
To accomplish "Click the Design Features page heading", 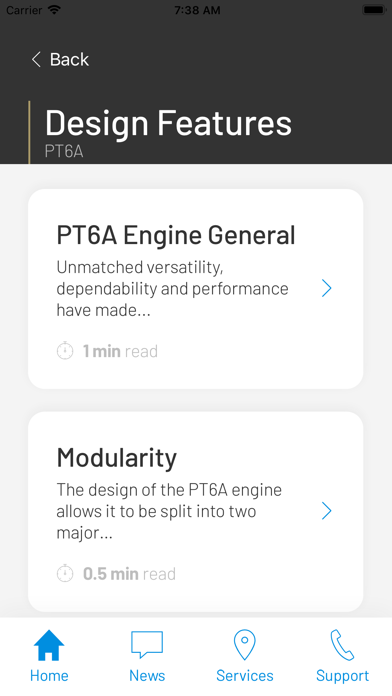I will tap(168, 123).
